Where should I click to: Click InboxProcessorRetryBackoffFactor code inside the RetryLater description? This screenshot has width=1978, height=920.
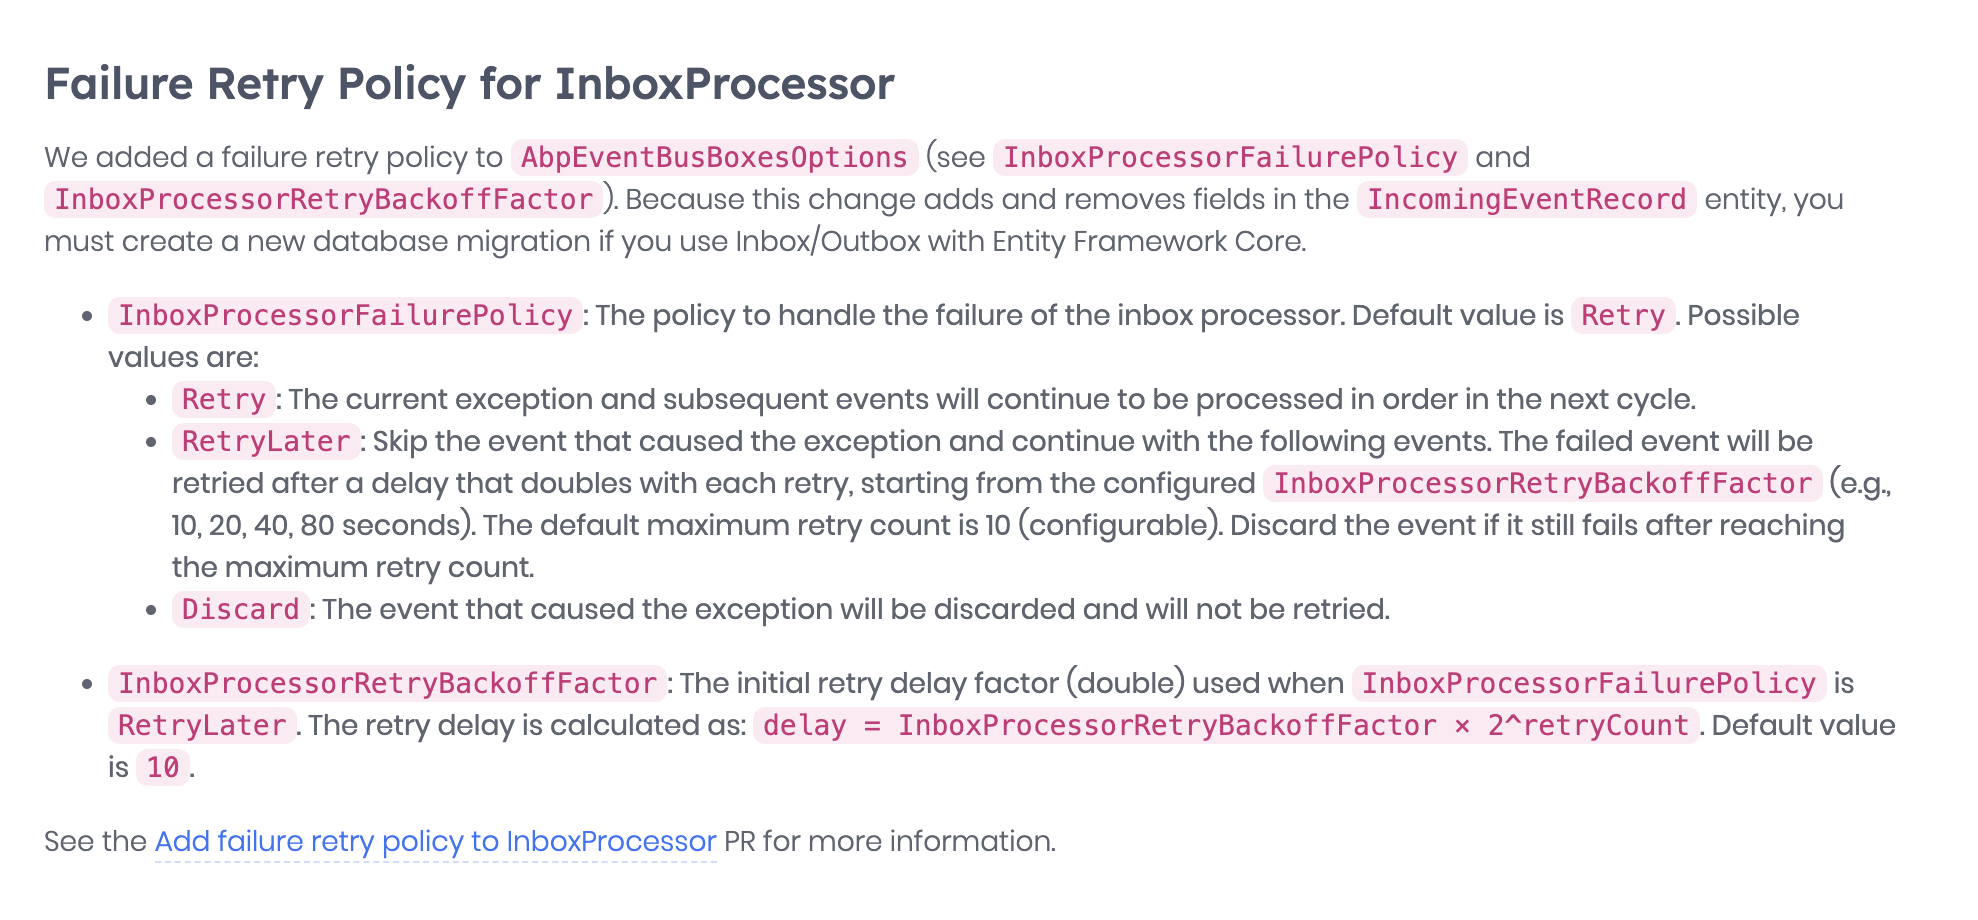point(1542,484)
